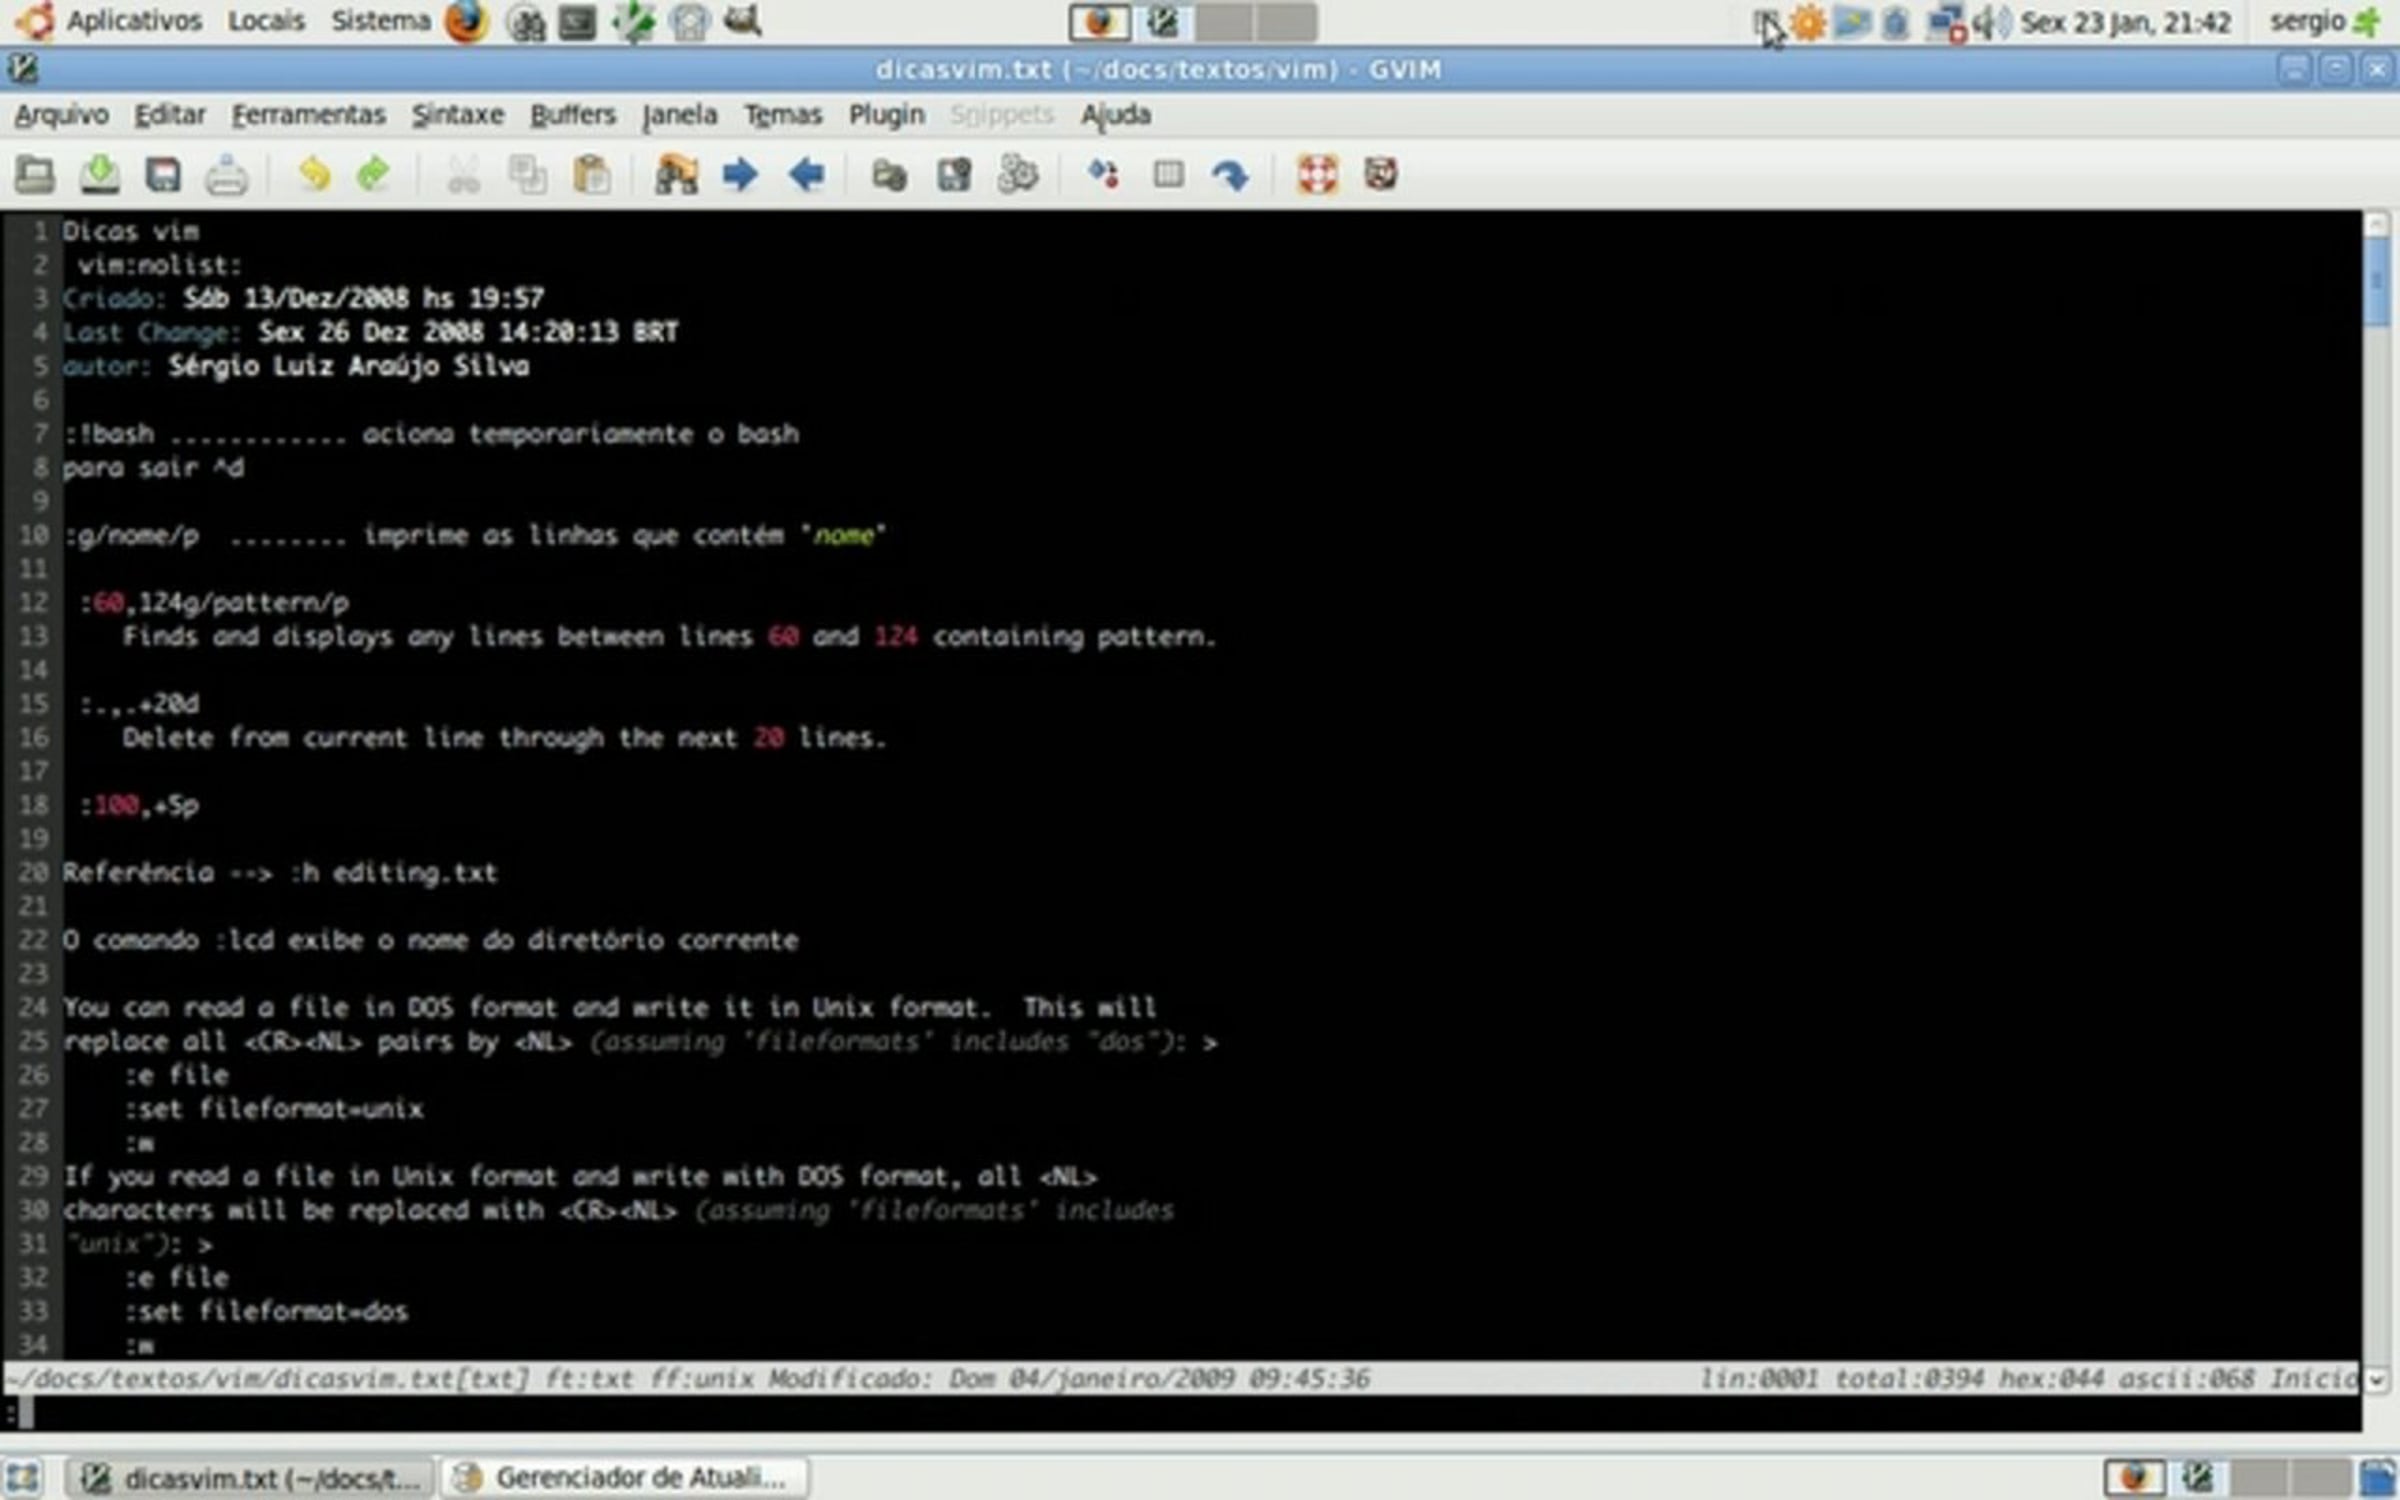The image size is (2400, 1500).
Task: Save the current file from toolbar
Action: [99, 175]
